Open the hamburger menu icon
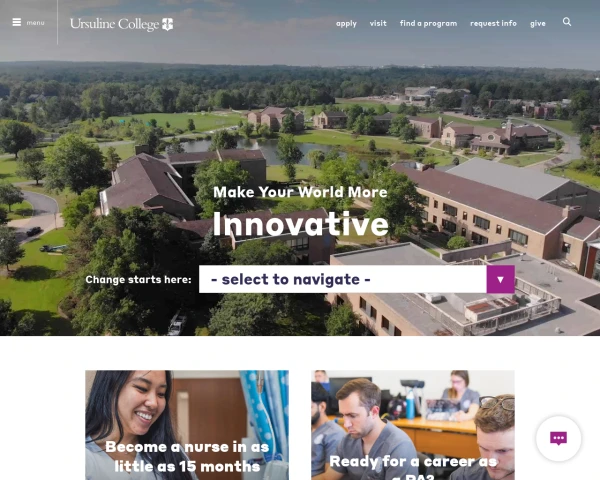 (16, 23)
